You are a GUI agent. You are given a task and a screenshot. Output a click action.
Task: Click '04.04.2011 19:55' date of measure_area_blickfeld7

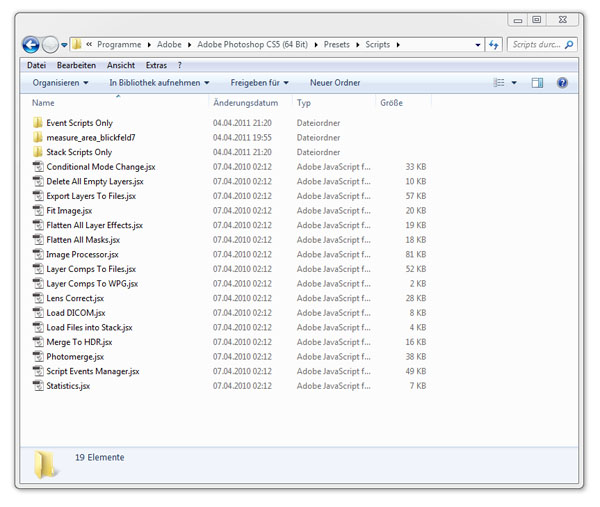[x=242, y=137]
